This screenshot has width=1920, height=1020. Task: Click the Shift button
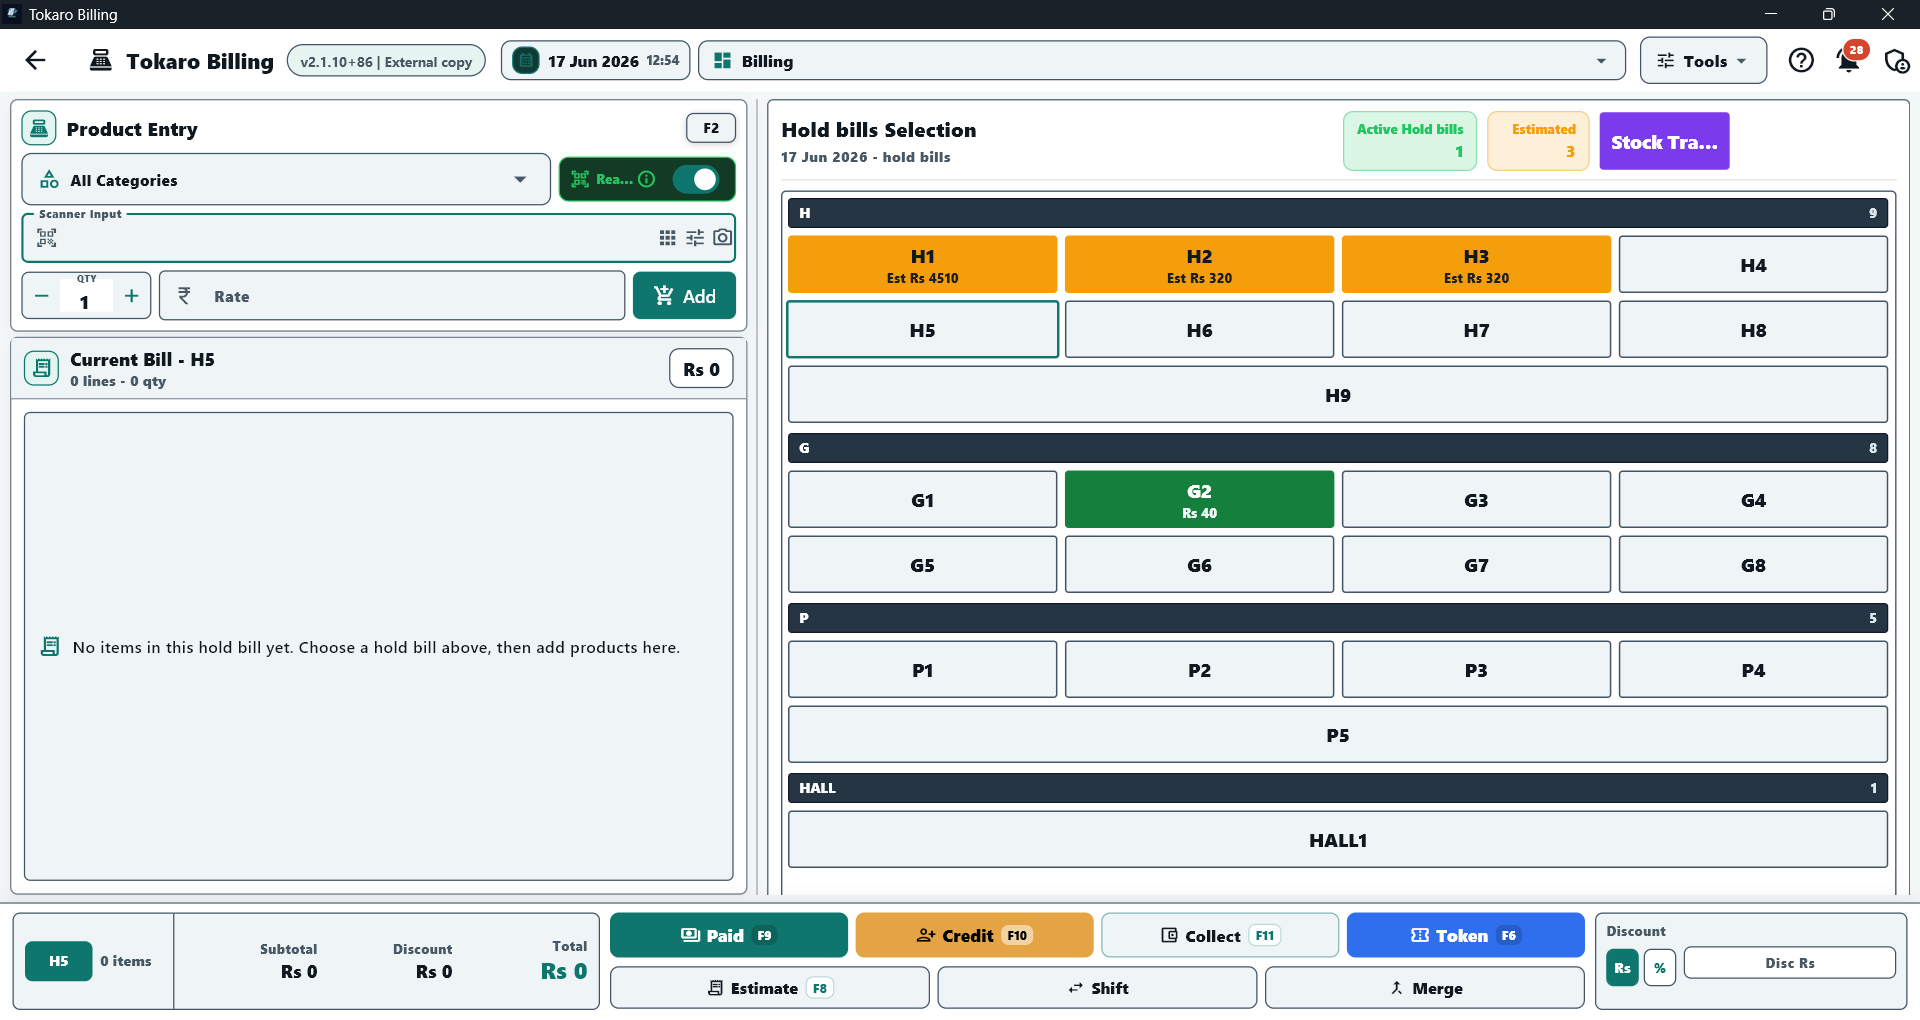point(1097,988)
